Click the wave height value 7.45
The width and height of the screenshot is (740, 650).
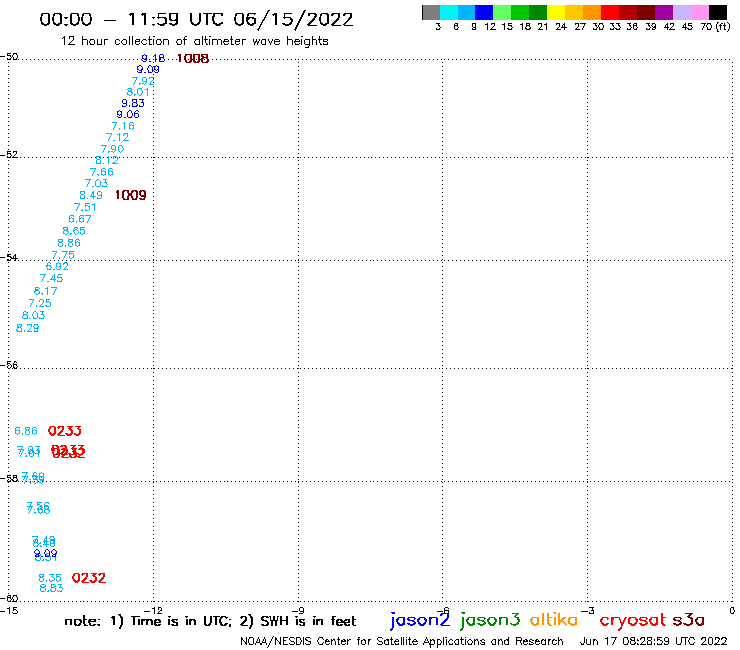click(x=51, y=279)
